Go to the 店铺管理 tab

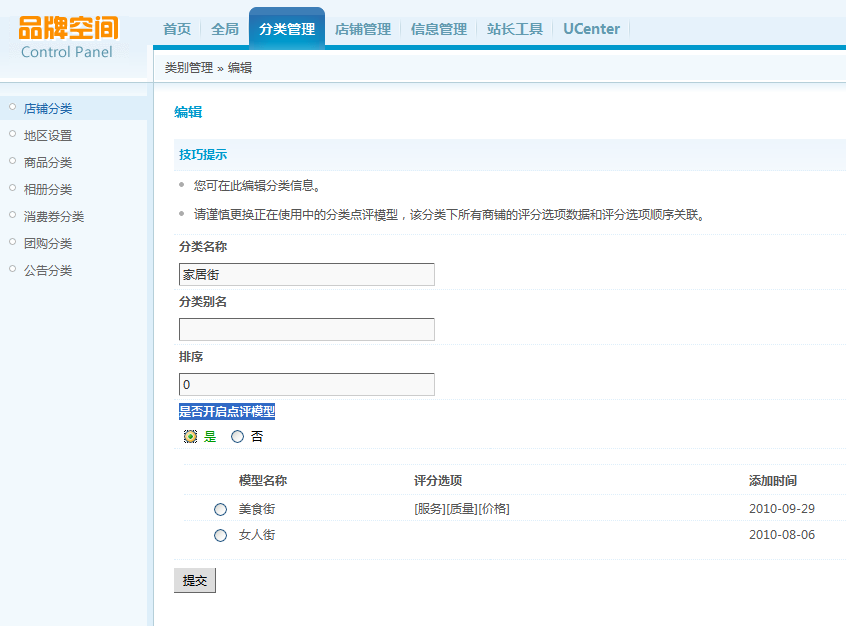click(362, 29)
